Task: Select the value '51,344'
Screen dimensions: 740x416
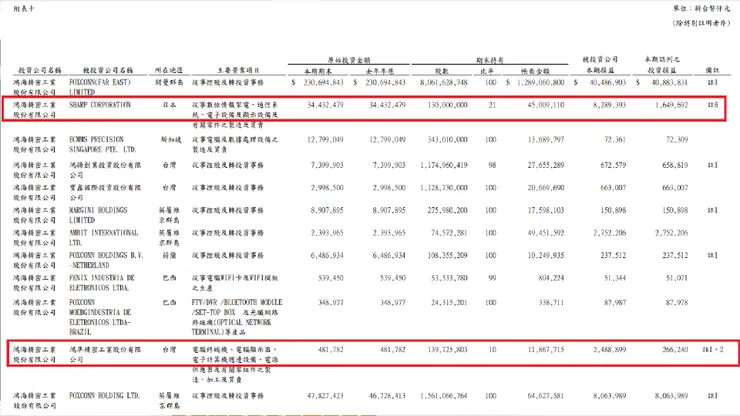Action: click(615, 278)
